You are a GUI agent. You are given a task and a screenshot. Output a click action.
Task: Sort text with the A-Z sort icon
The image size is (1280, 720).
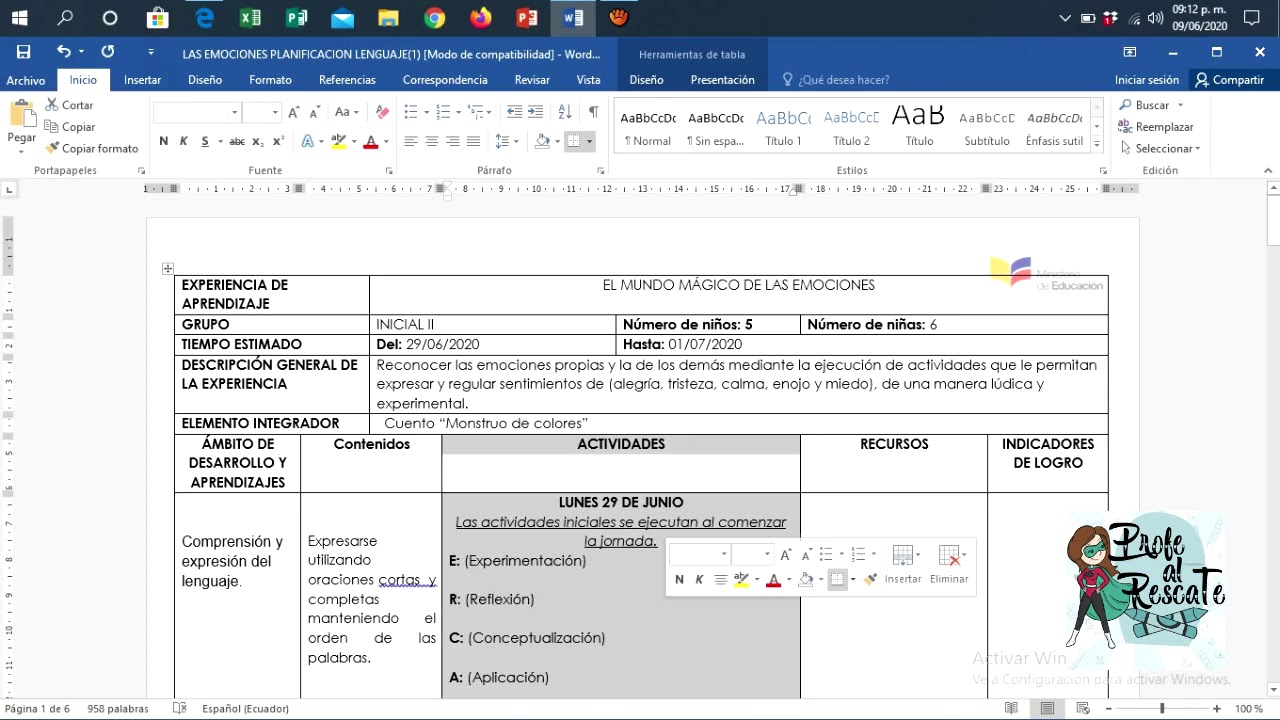tap(565, 112)
